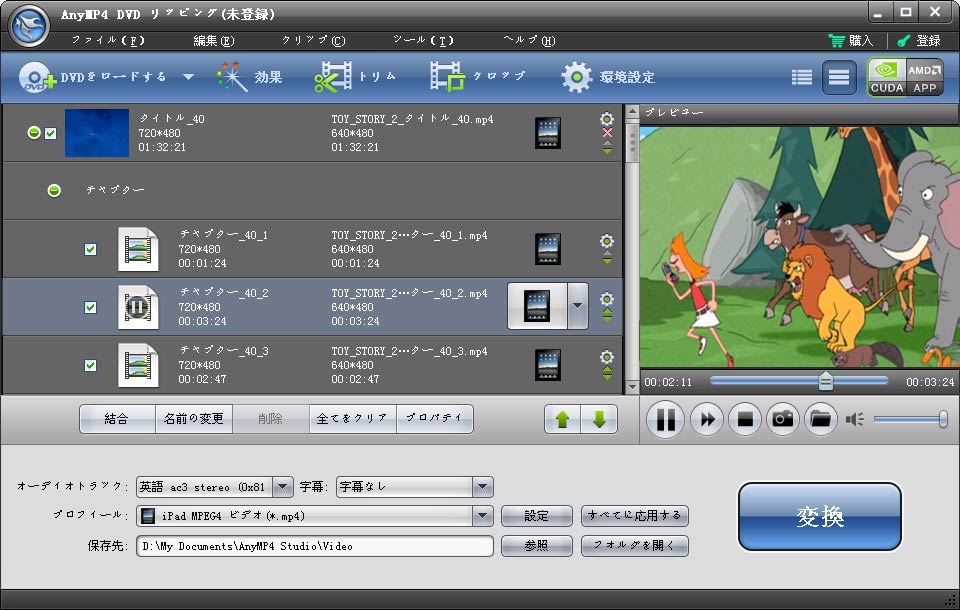
Task: Open the Effect (効果) tool
Action: 250,77
